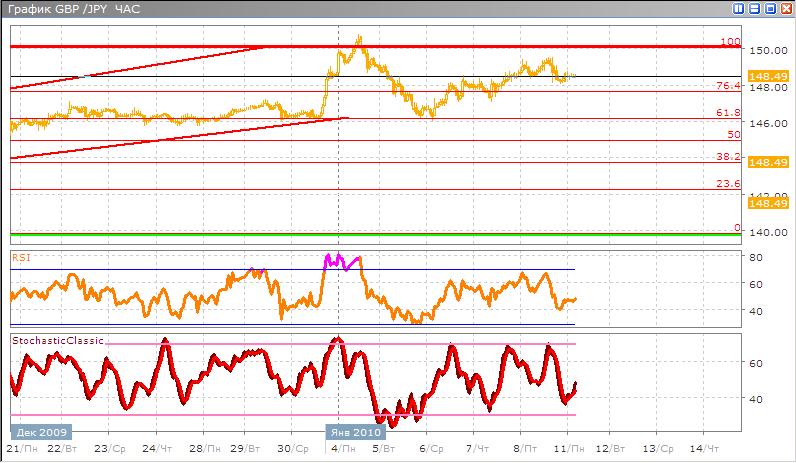Click the horizontal tile window icon
796x463 pixels.
click(x=754, y=8)
